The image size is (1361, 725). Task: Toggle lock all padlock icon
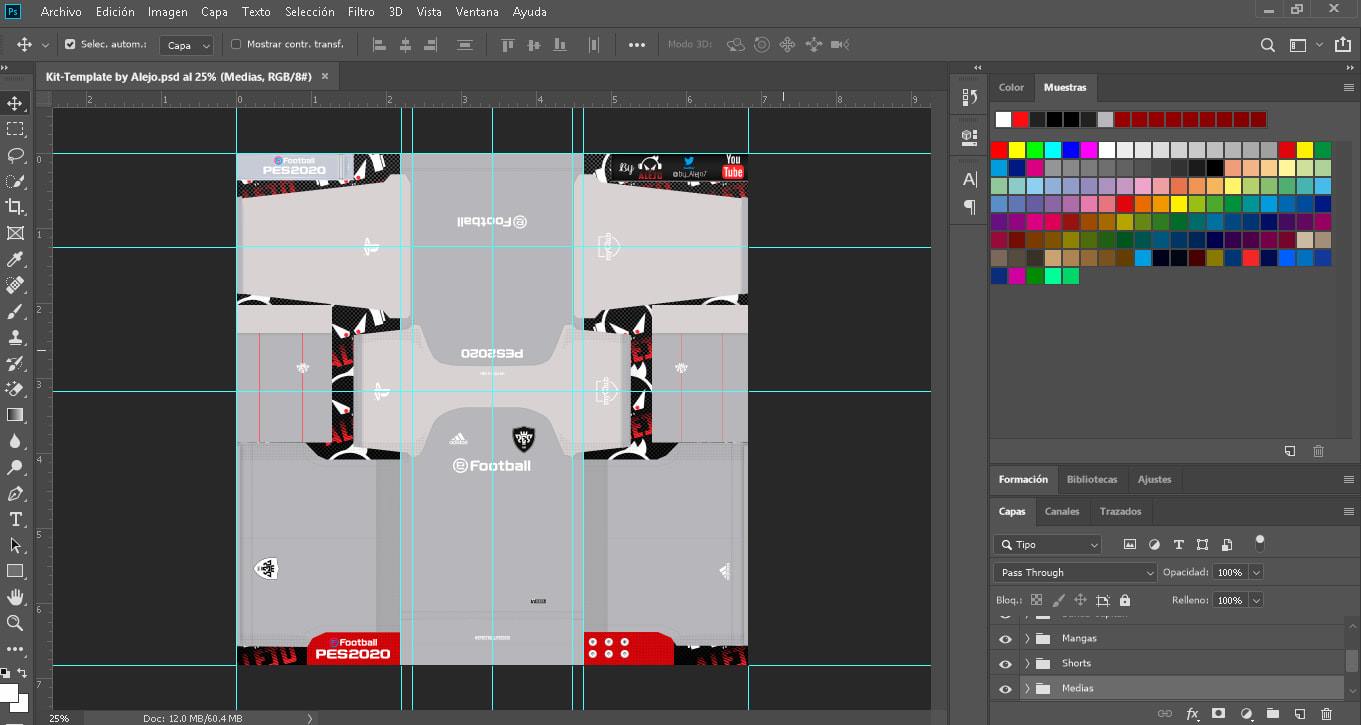pos(1125,600)
